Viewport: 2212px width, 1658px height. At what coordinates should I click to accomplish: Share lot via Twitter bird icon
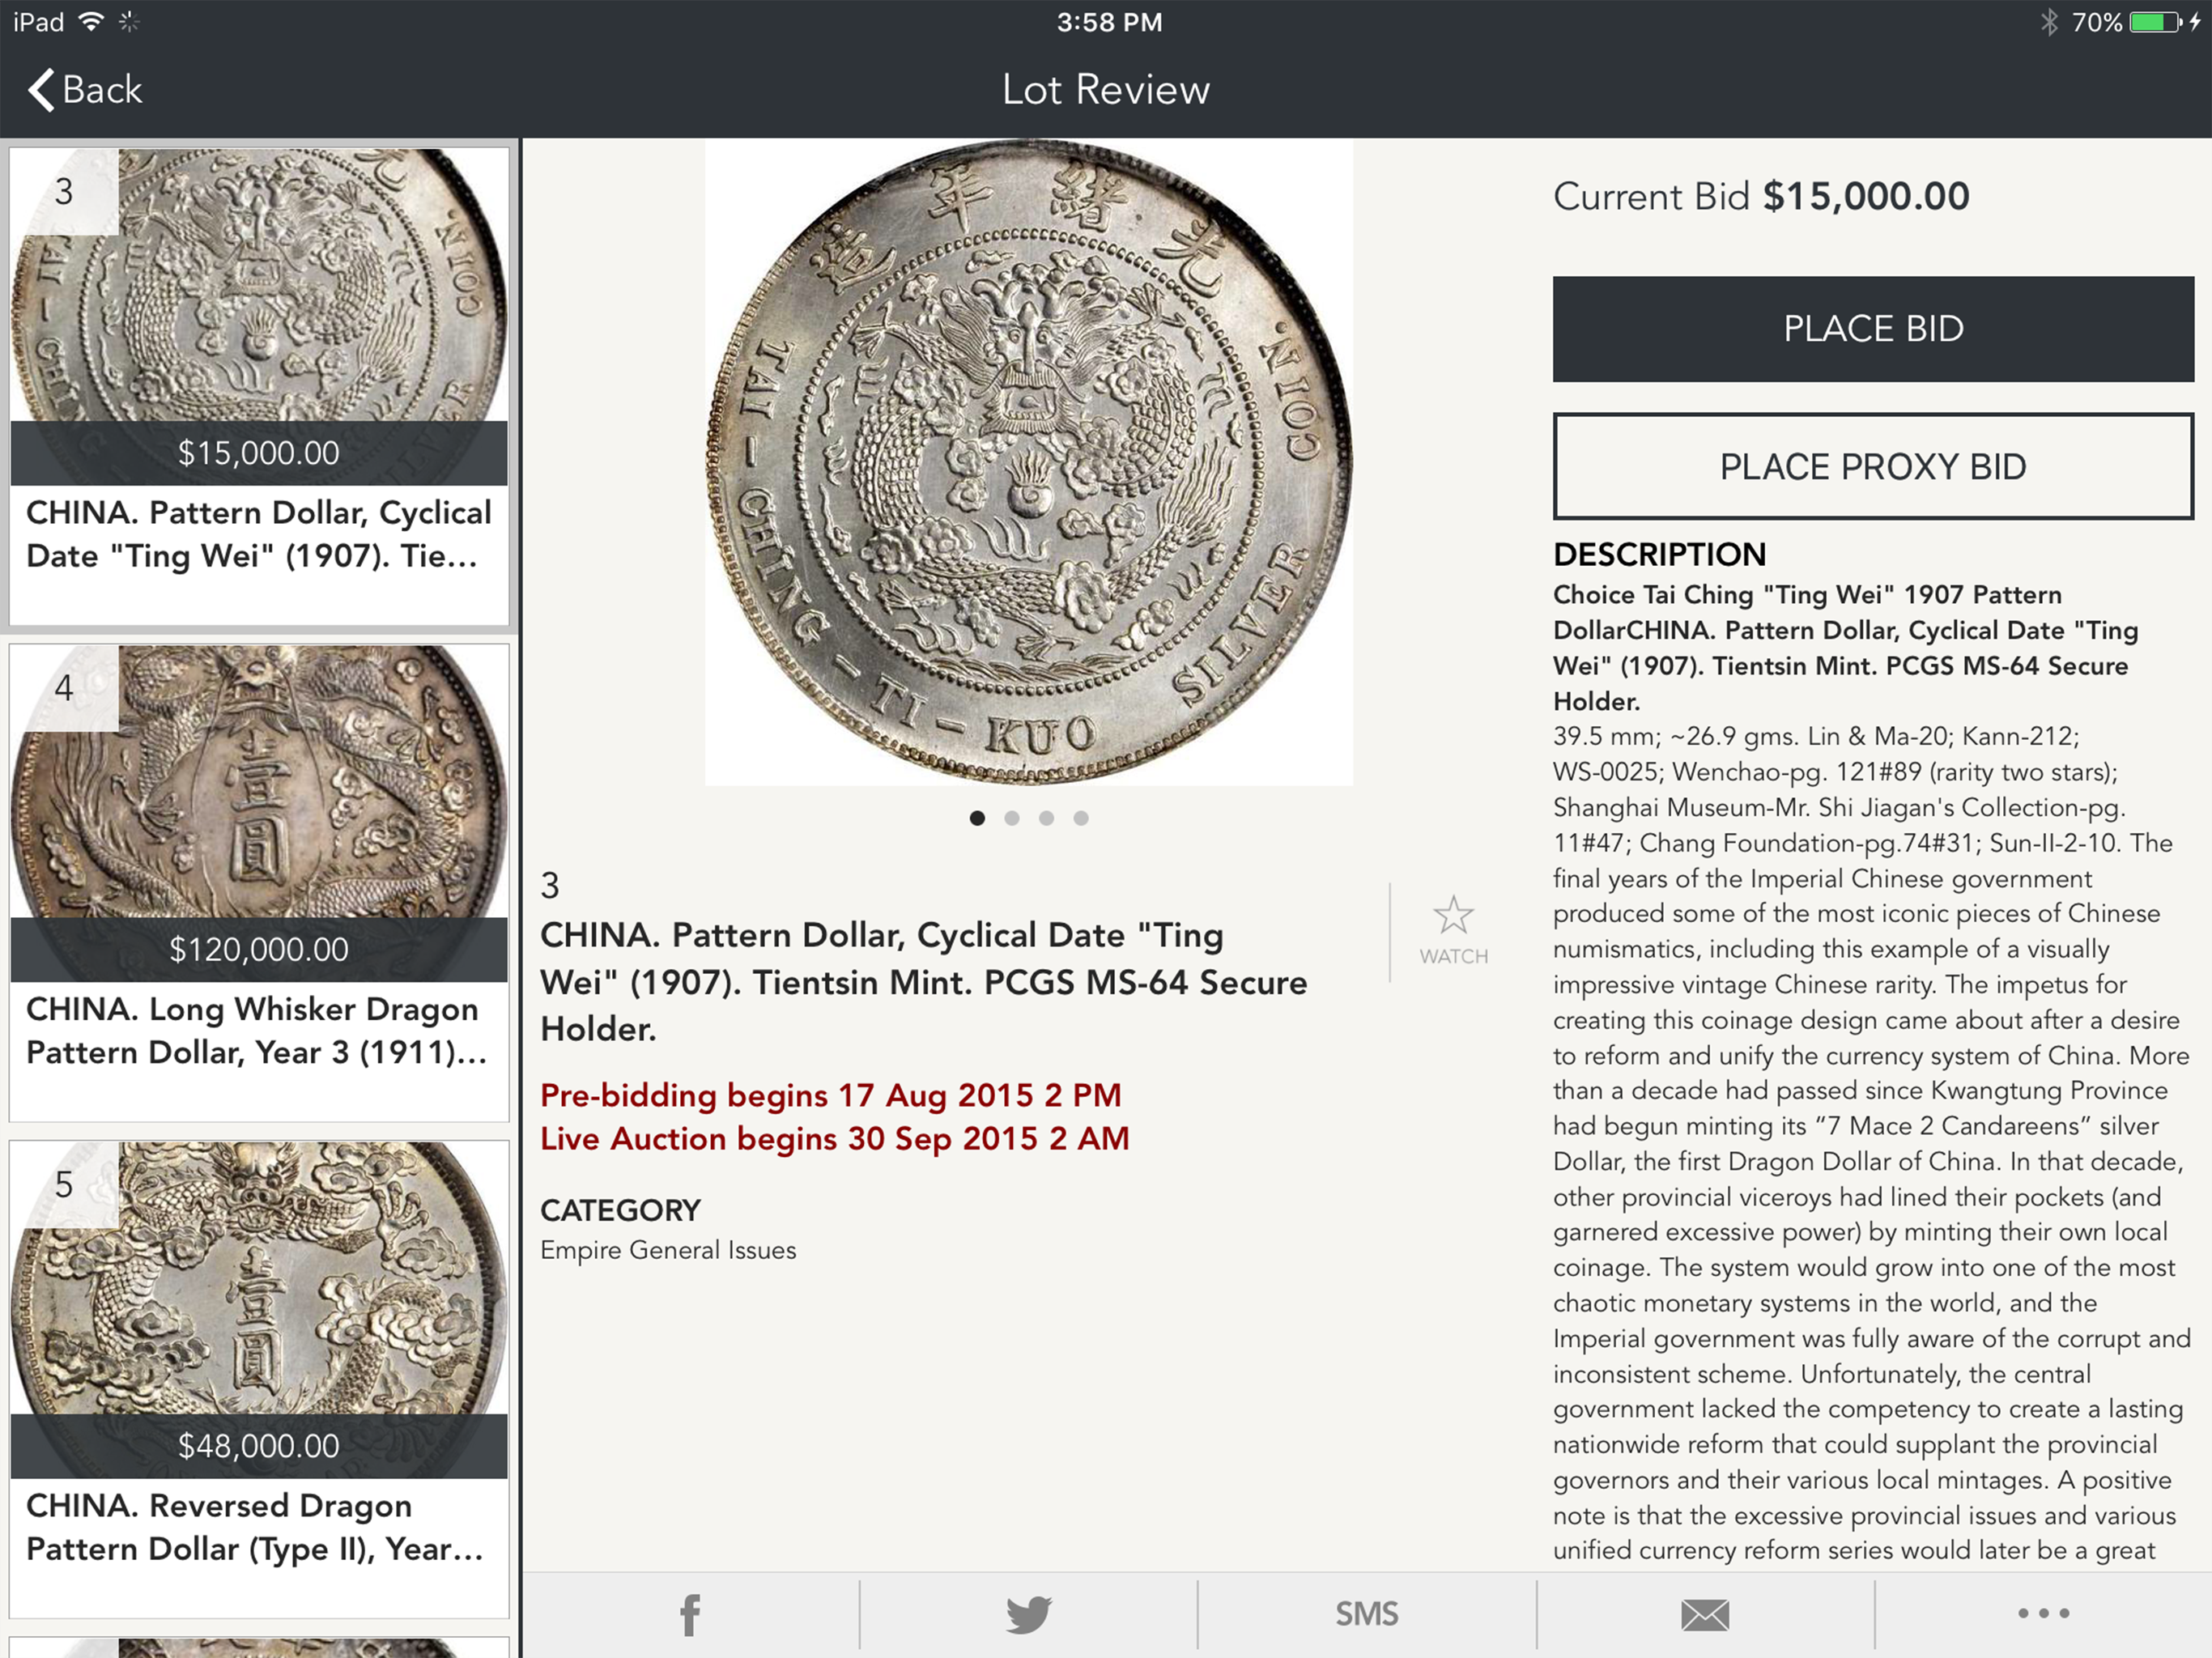pyautogui.click(x=1028, y=1614)
